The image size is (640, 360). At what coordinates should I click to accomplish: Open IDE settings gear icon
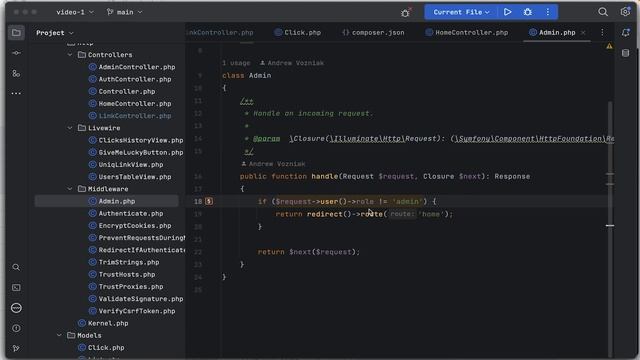point(625,12)
